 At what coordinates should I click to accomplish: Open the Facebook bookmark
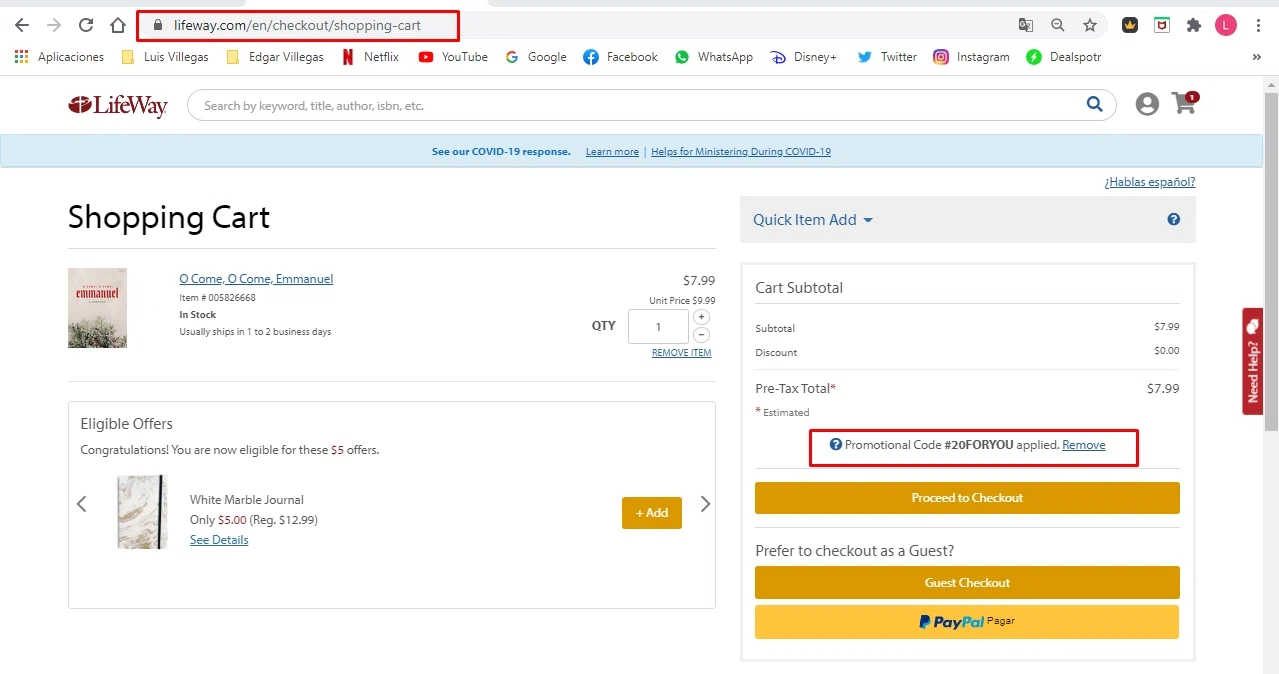coord(620,57)
